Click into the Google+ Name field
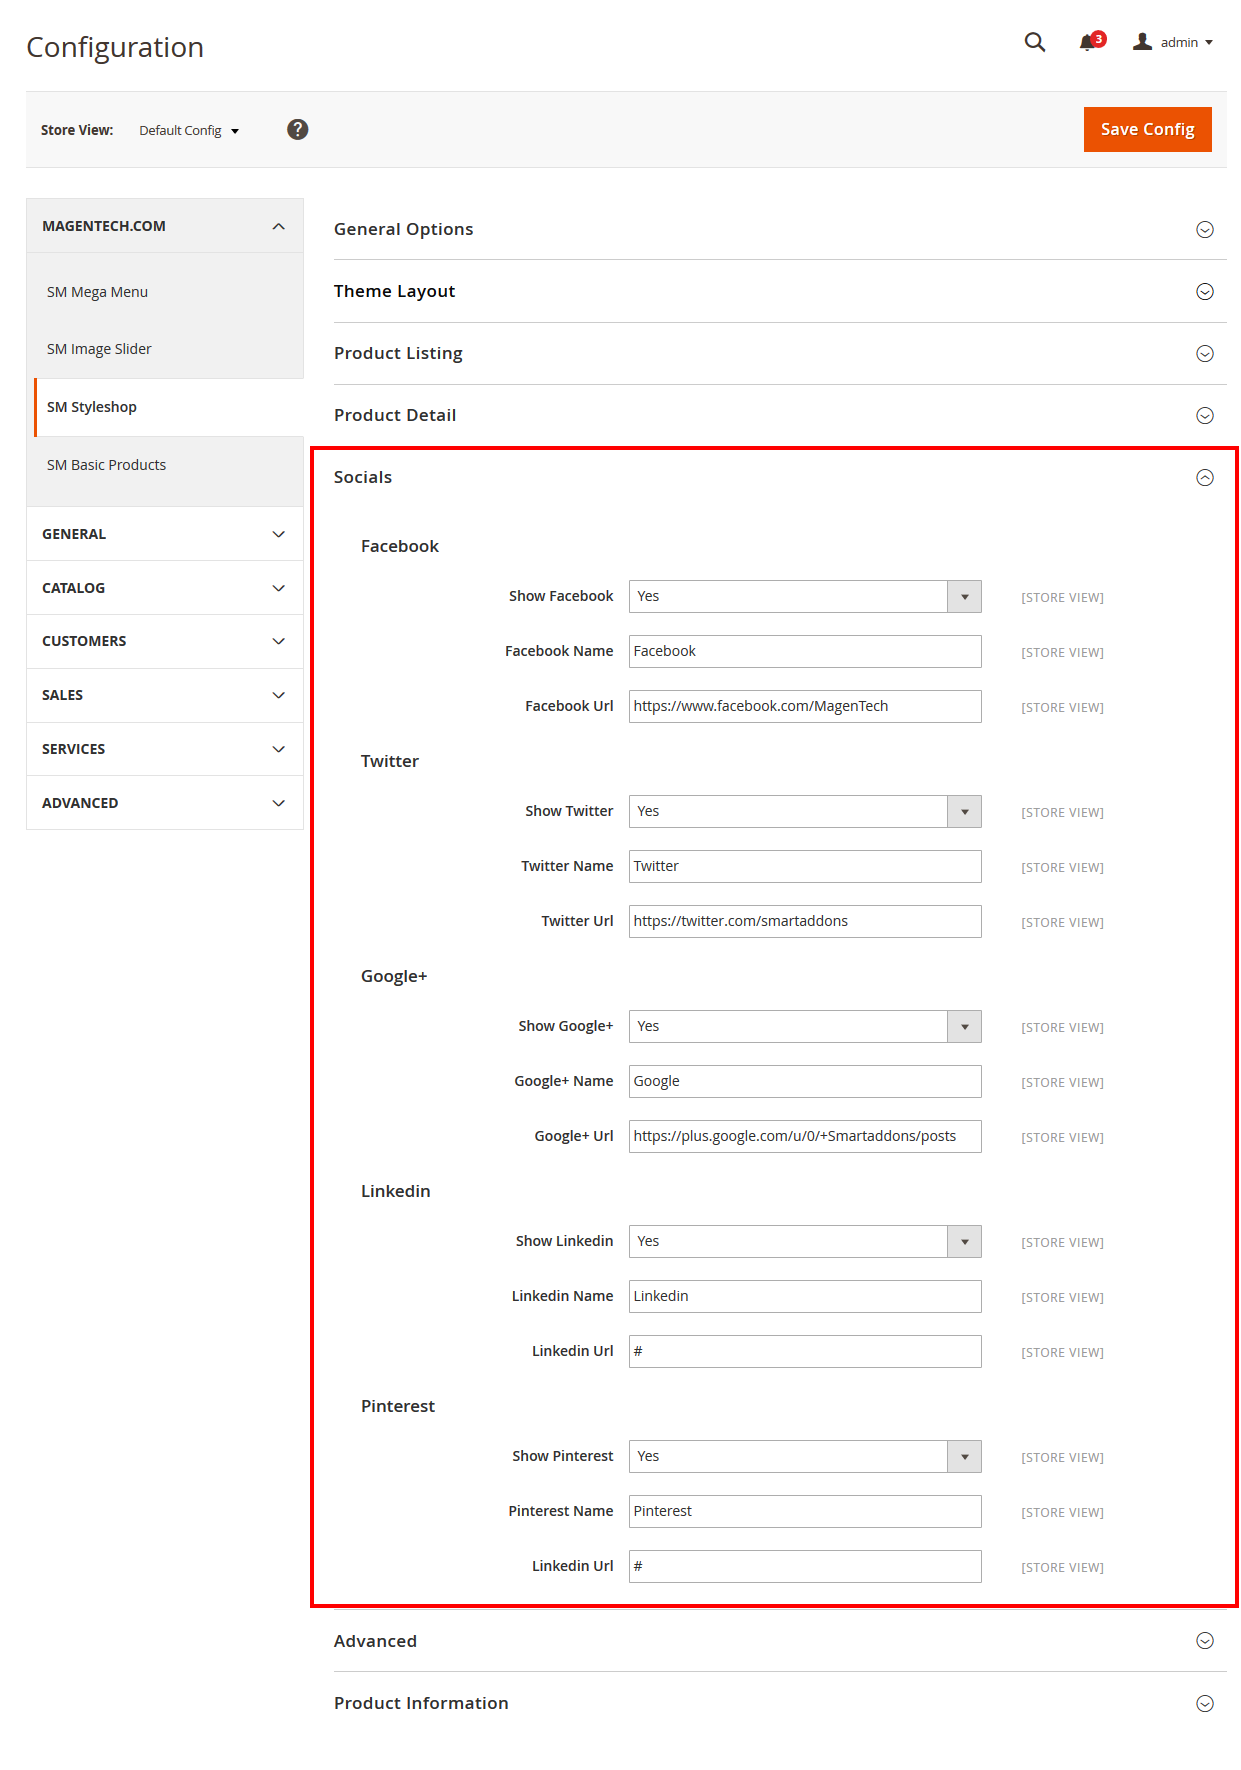Screen dimensions: 1241x1770 pyautogui.click(x=805, y=1082)
